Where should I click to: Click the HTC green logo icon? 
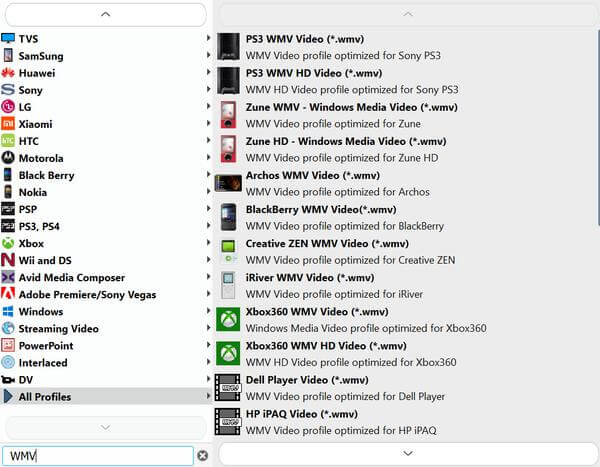8,141
